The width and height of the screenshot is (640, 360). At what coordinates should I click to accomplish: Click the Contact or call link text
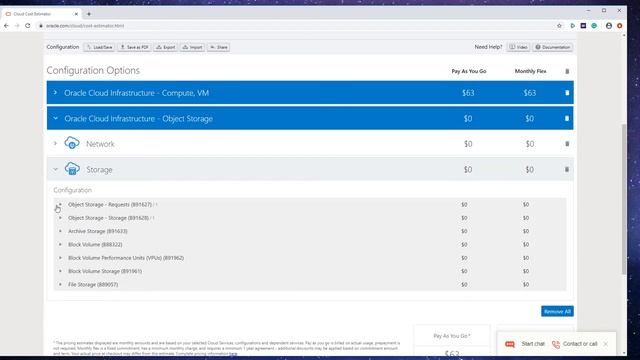pyautogui.click(x=580, y=344)
